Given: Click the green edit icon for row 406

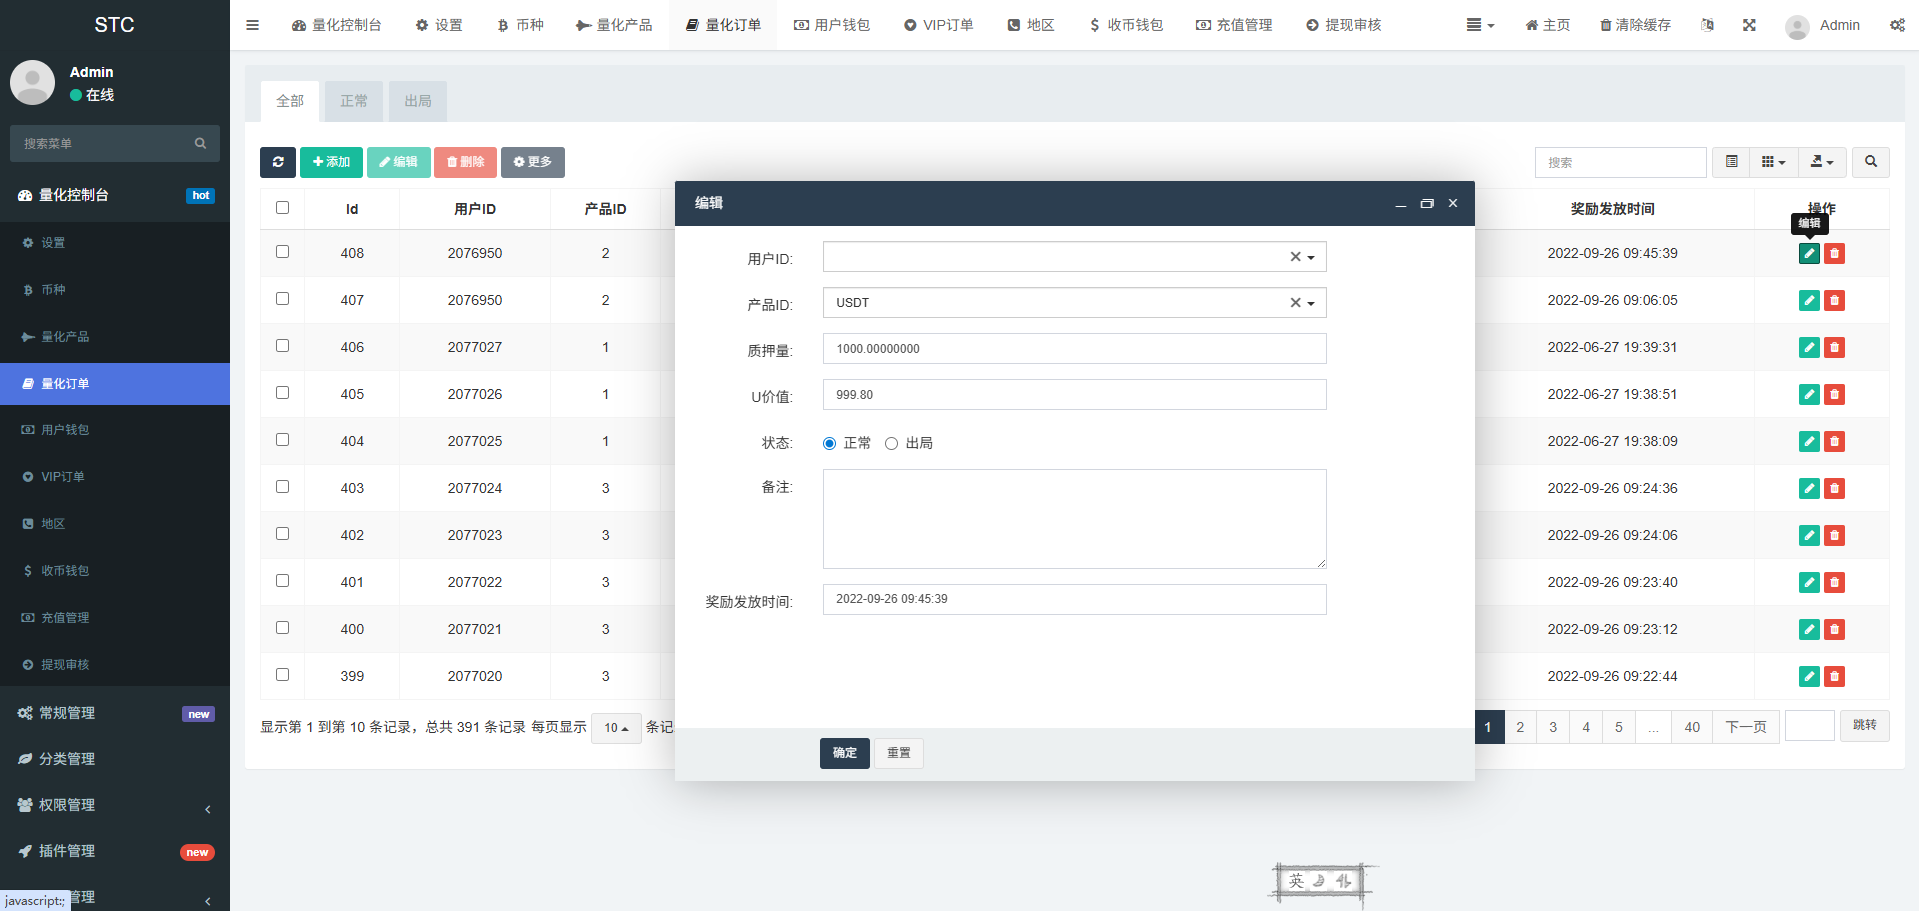Looking at the screenshot, I should pyautogui.click(x=1808, y=347).
